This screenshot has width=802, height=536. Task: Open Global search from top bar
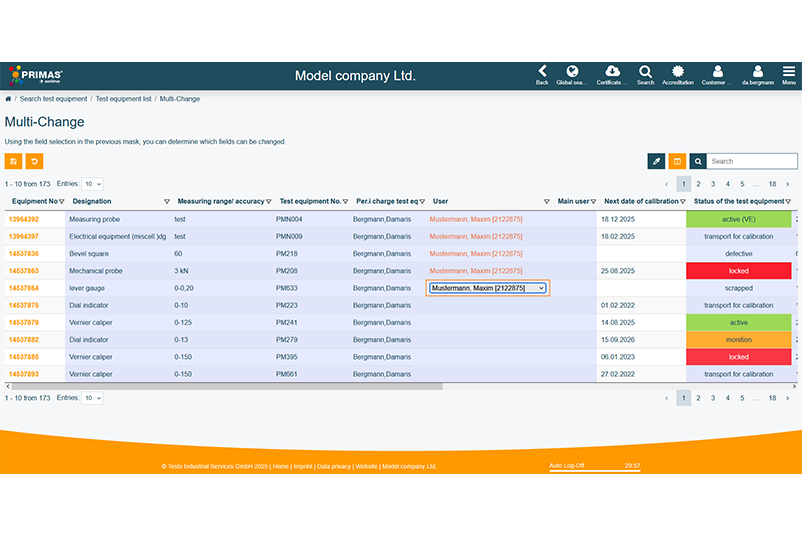573,75
